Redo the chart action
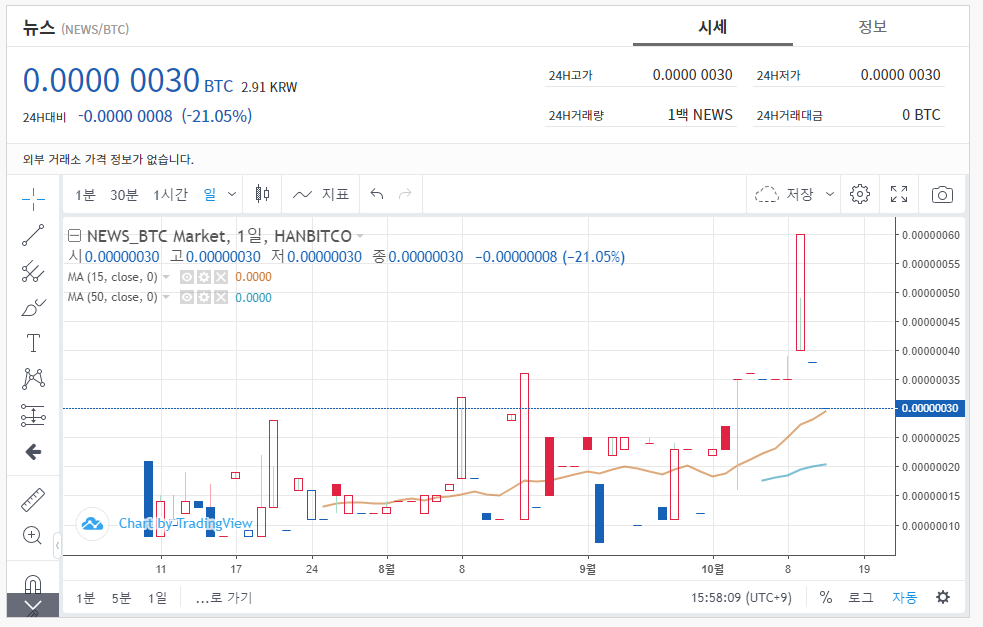This screenshot has height=627, width=983. [405, 194]
